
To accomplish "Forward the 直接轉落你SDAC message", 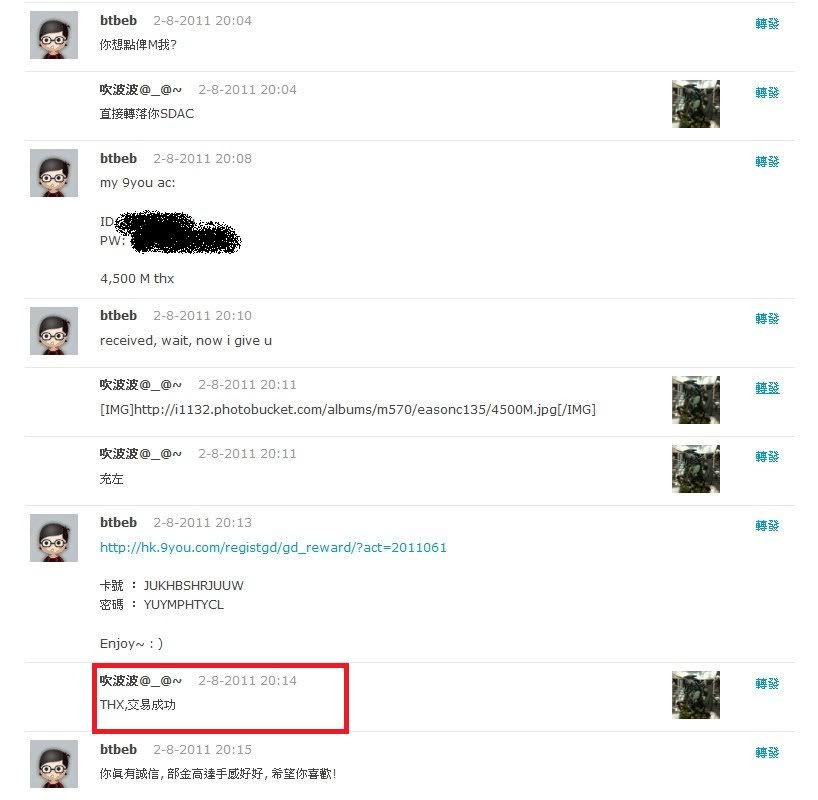I will (x=767, y=92).
